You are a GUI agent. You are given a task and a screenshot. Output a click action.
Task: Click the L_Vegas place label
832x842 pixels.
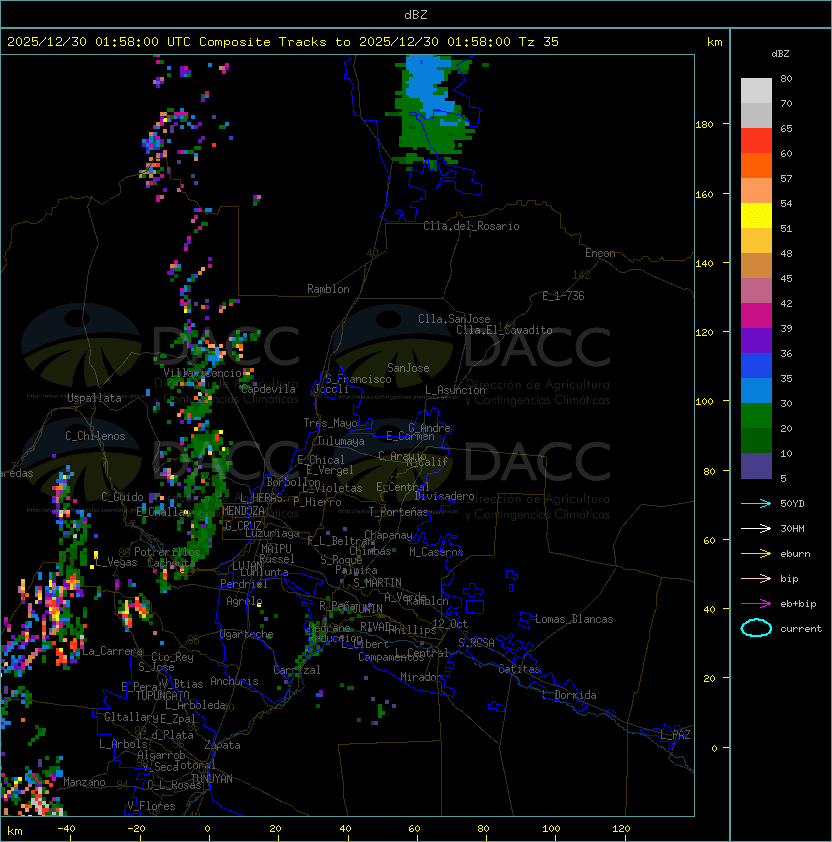116,562
